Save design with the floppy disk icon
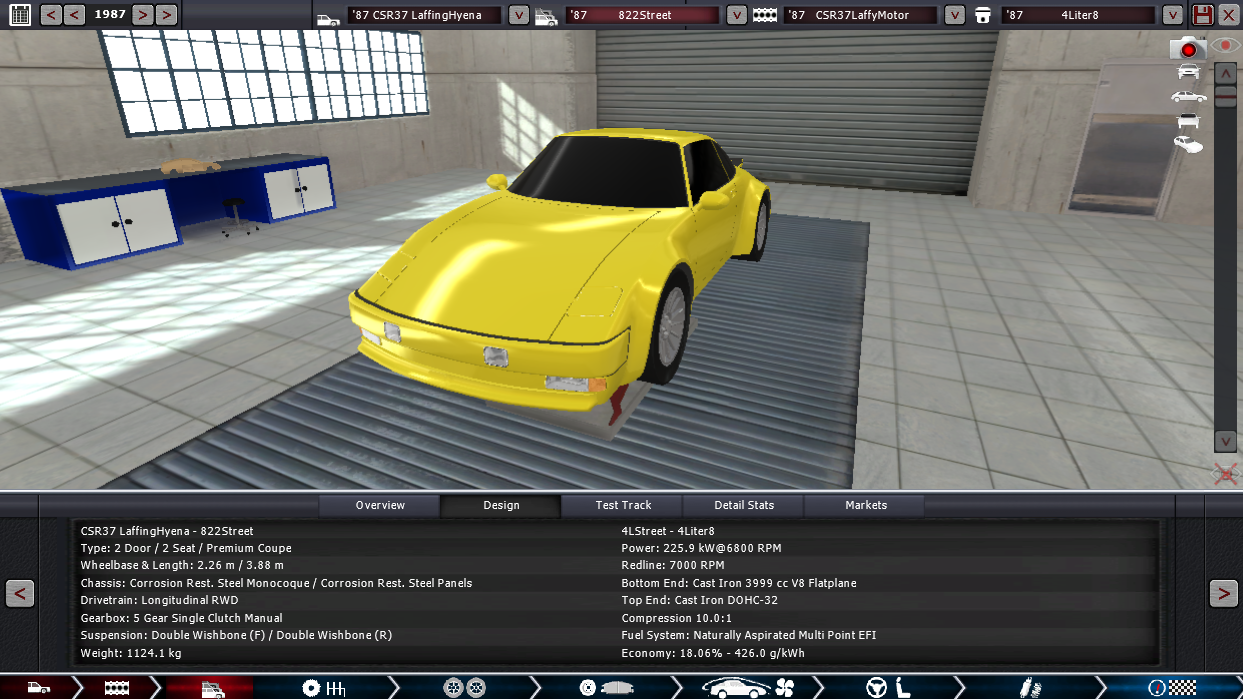1243x699 pixels. [x=1203, y=15]
